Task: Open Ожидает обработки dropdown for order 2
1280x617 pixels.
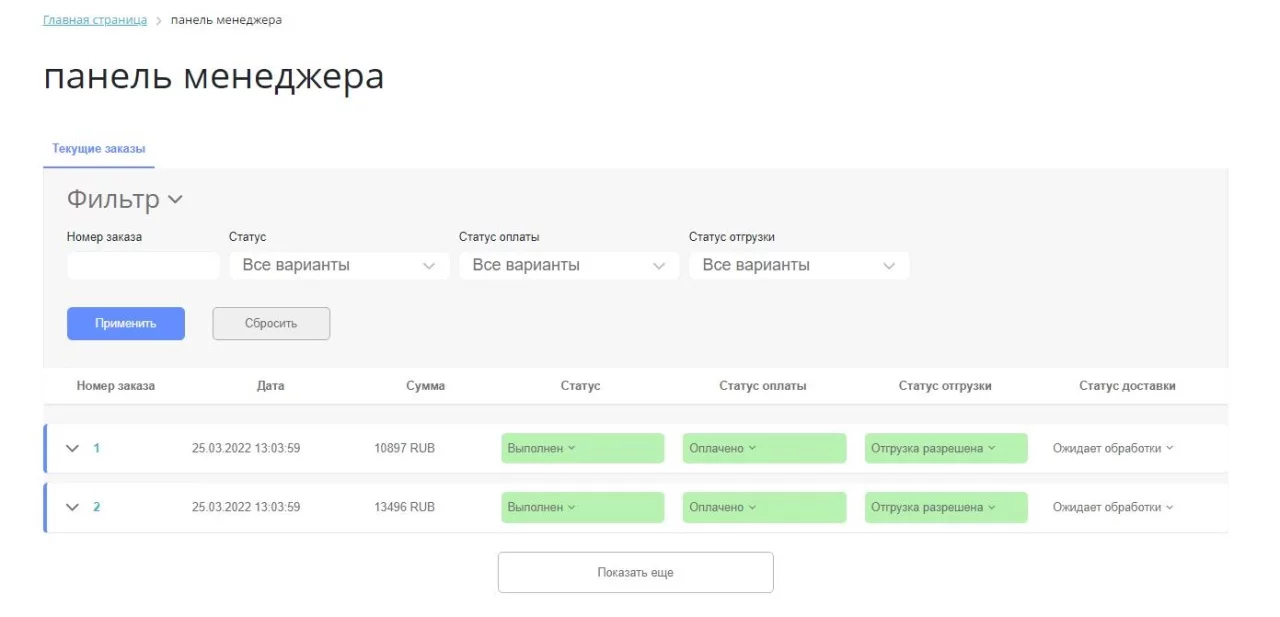Action: click(1113, 508)
